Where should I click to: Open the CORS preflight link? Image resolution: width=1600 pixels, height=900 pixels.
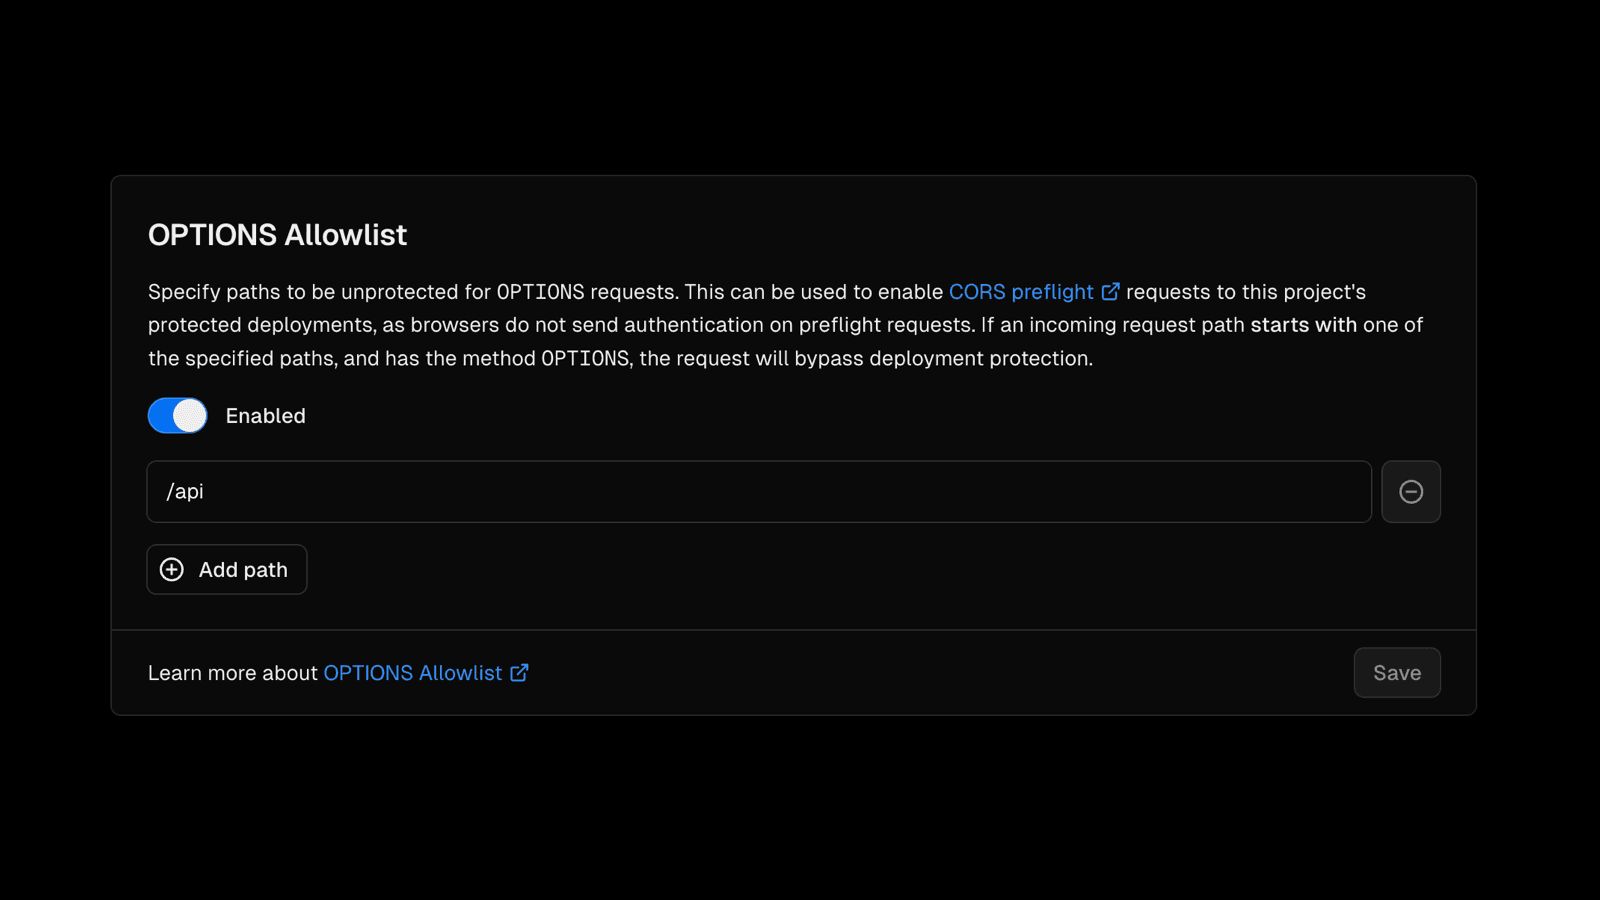pyautogui.click(x=1020, y=292)
